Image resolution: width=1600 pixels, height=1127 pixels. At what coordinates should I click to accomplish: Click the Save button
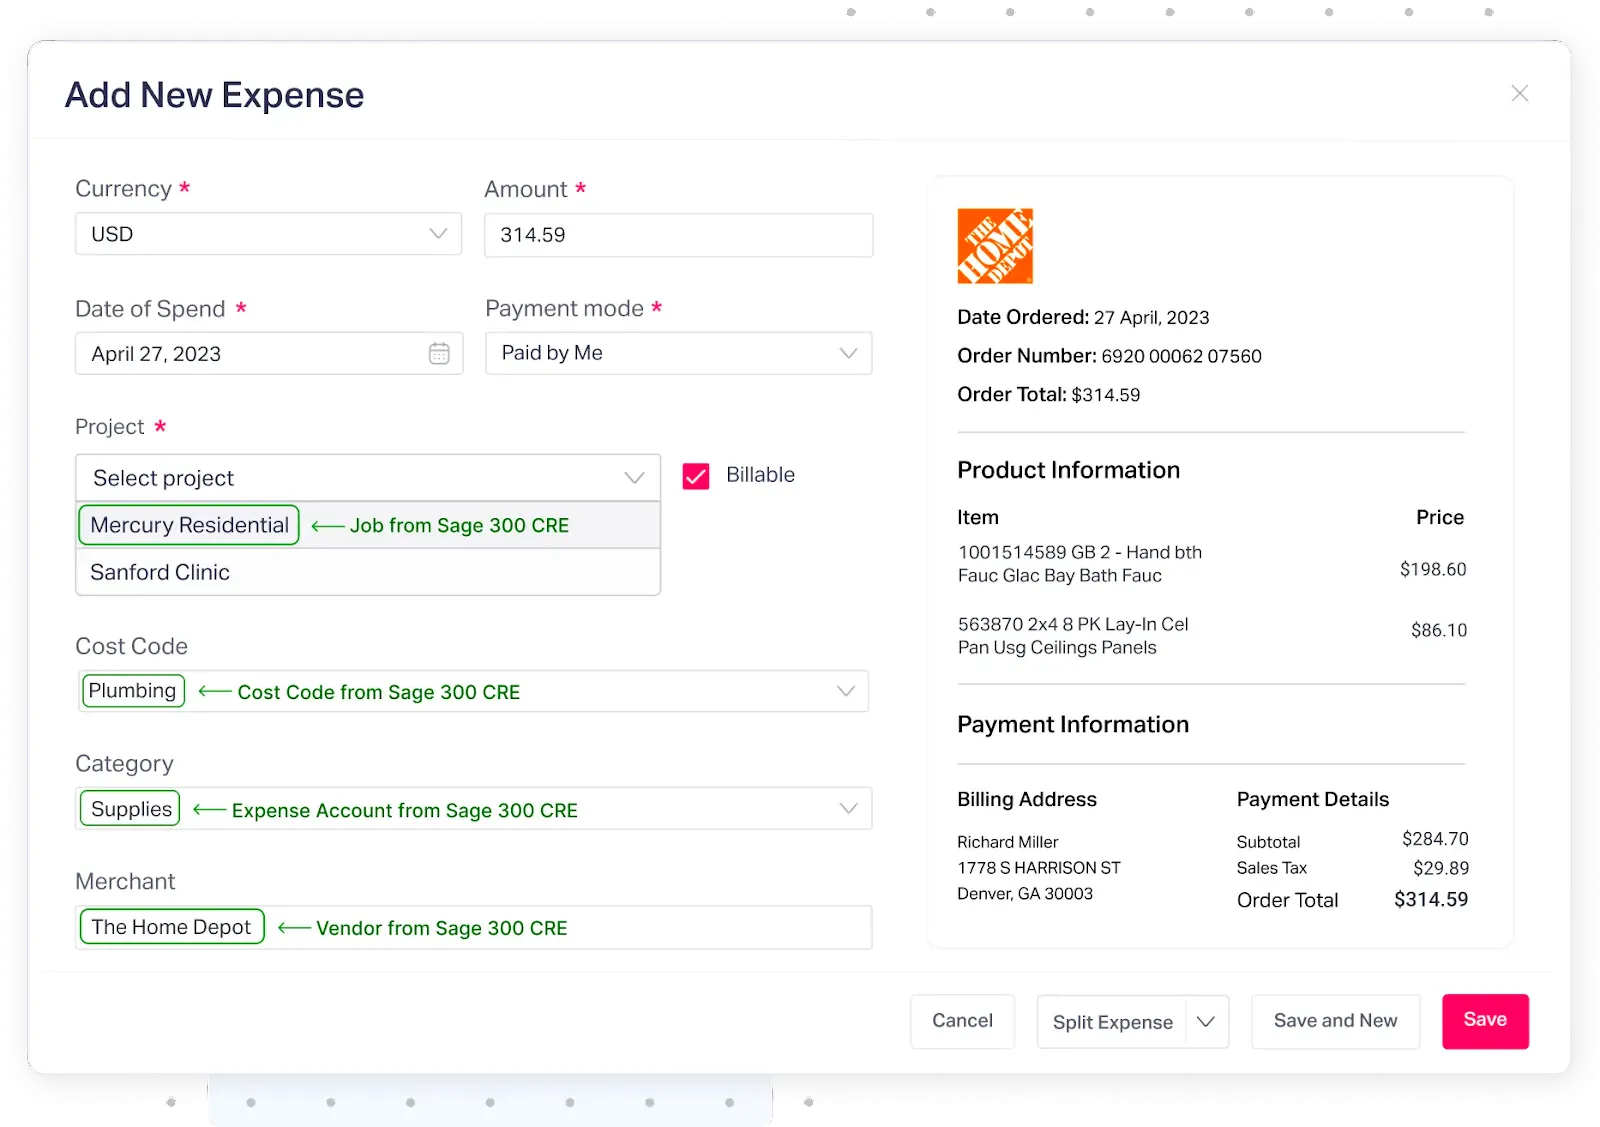point(1485,1021)
